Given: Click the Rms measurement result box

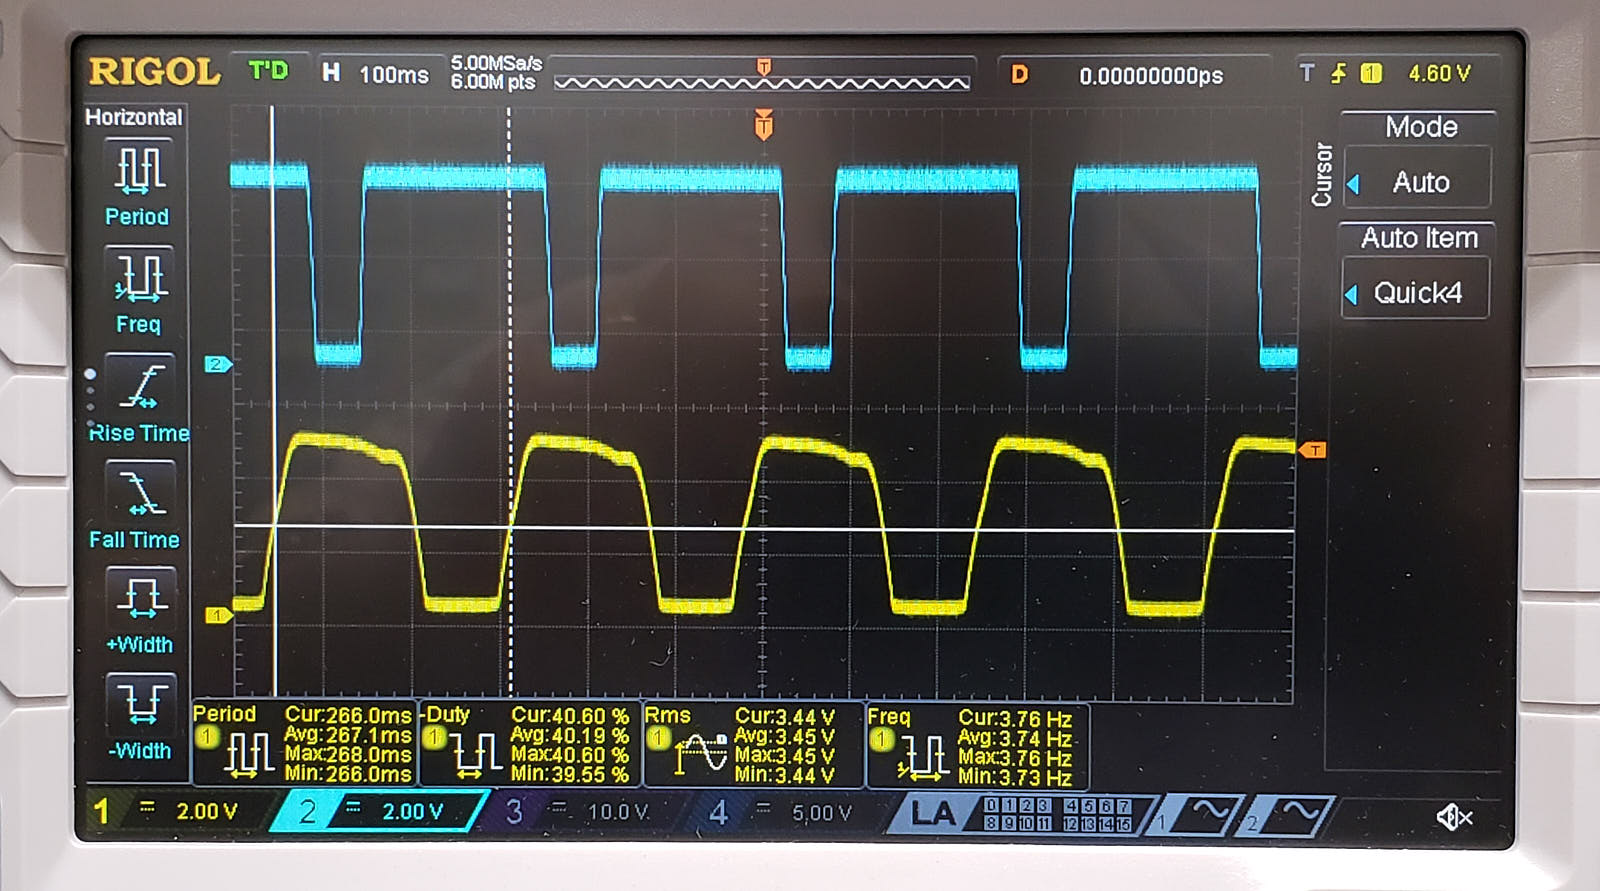Looking at the screenshot, I should [x=752, y=745].
